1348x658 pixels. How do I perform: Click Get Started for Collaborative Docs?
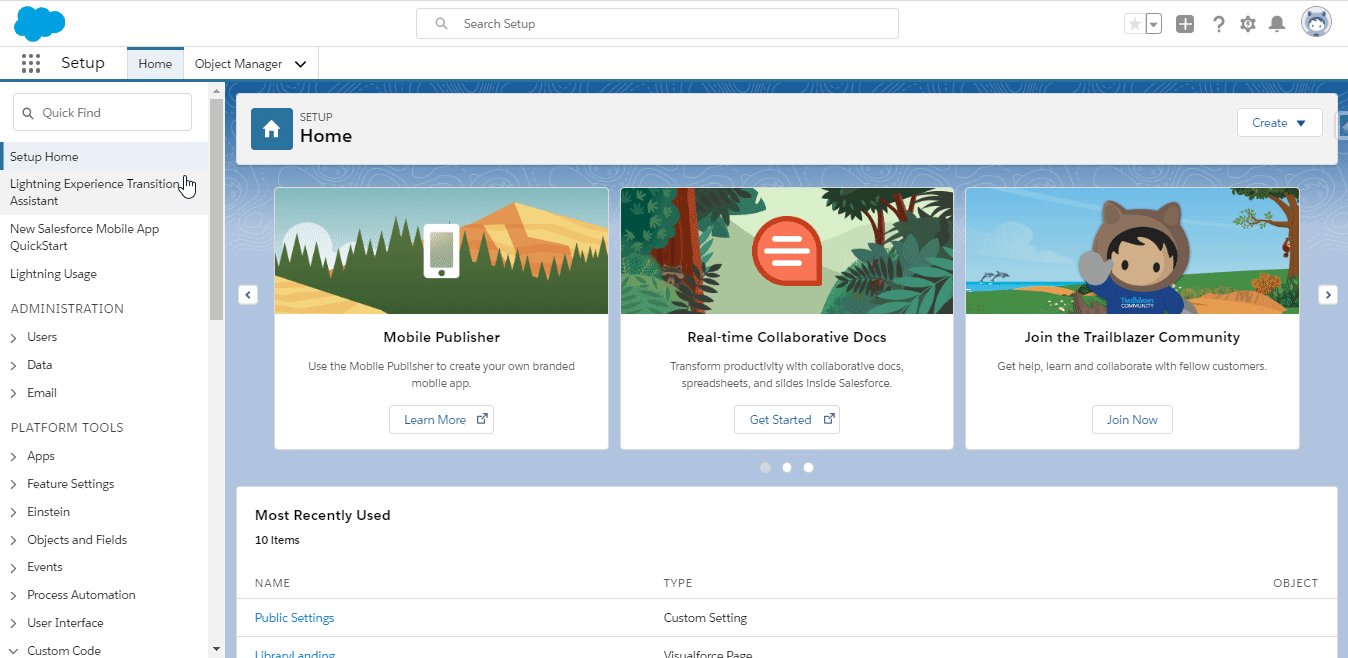click(787, 420)
